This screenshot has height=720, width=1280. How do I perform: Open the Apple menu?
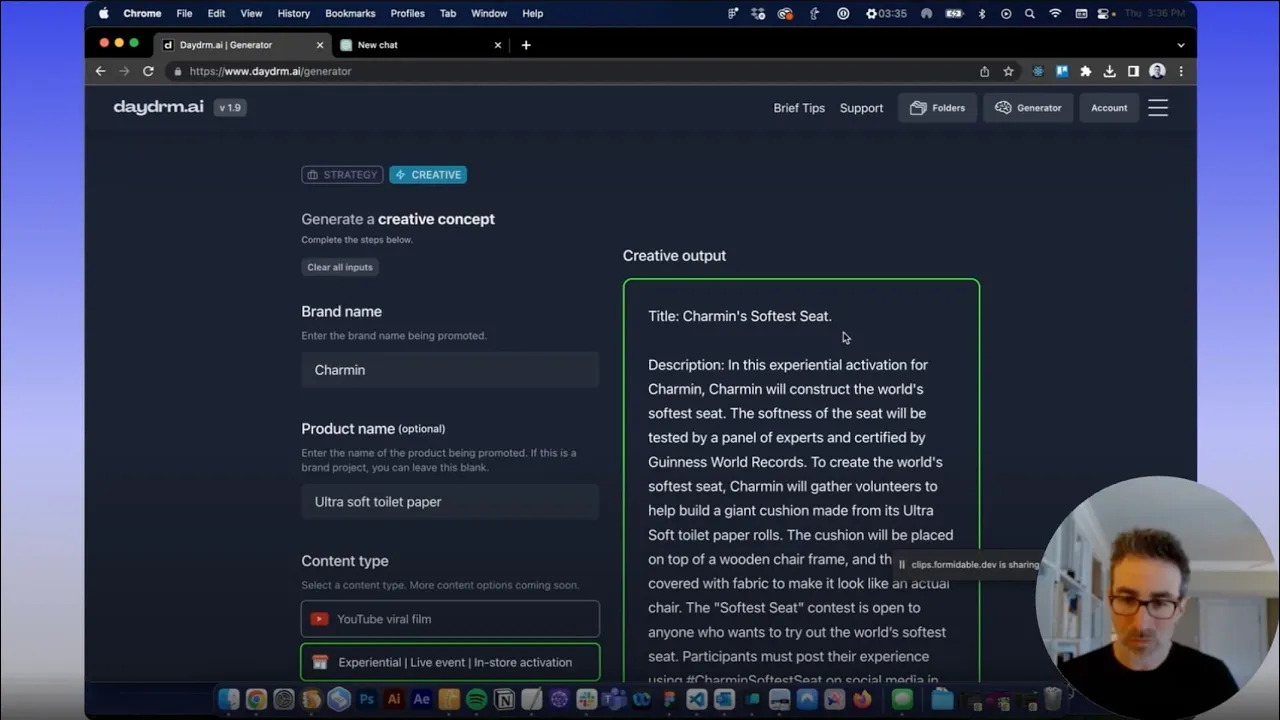pyautogui.click(x=104, y=14)
